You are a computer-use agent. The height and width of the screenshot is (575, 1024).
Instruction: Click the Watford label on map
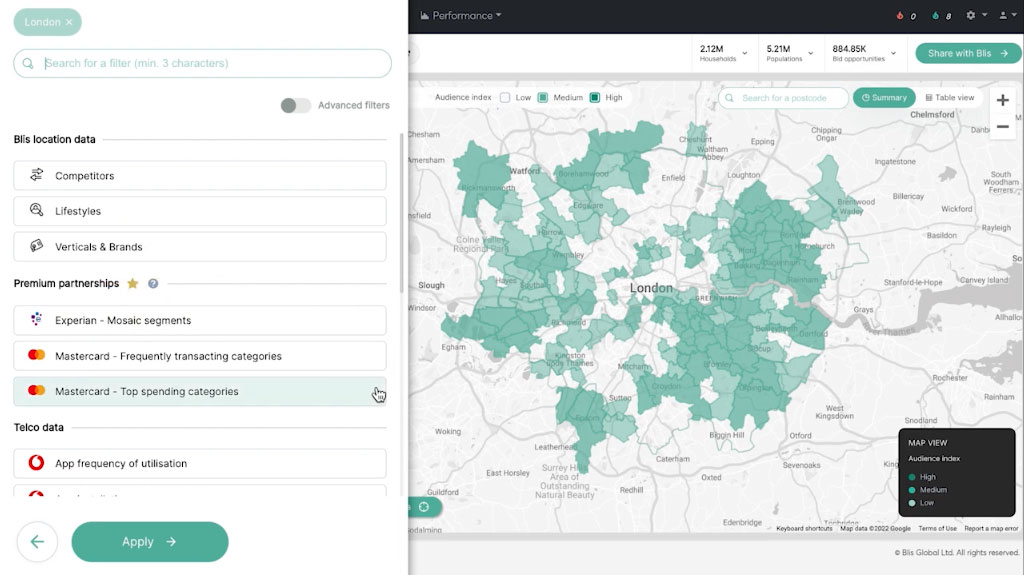[x=524, y=171]
